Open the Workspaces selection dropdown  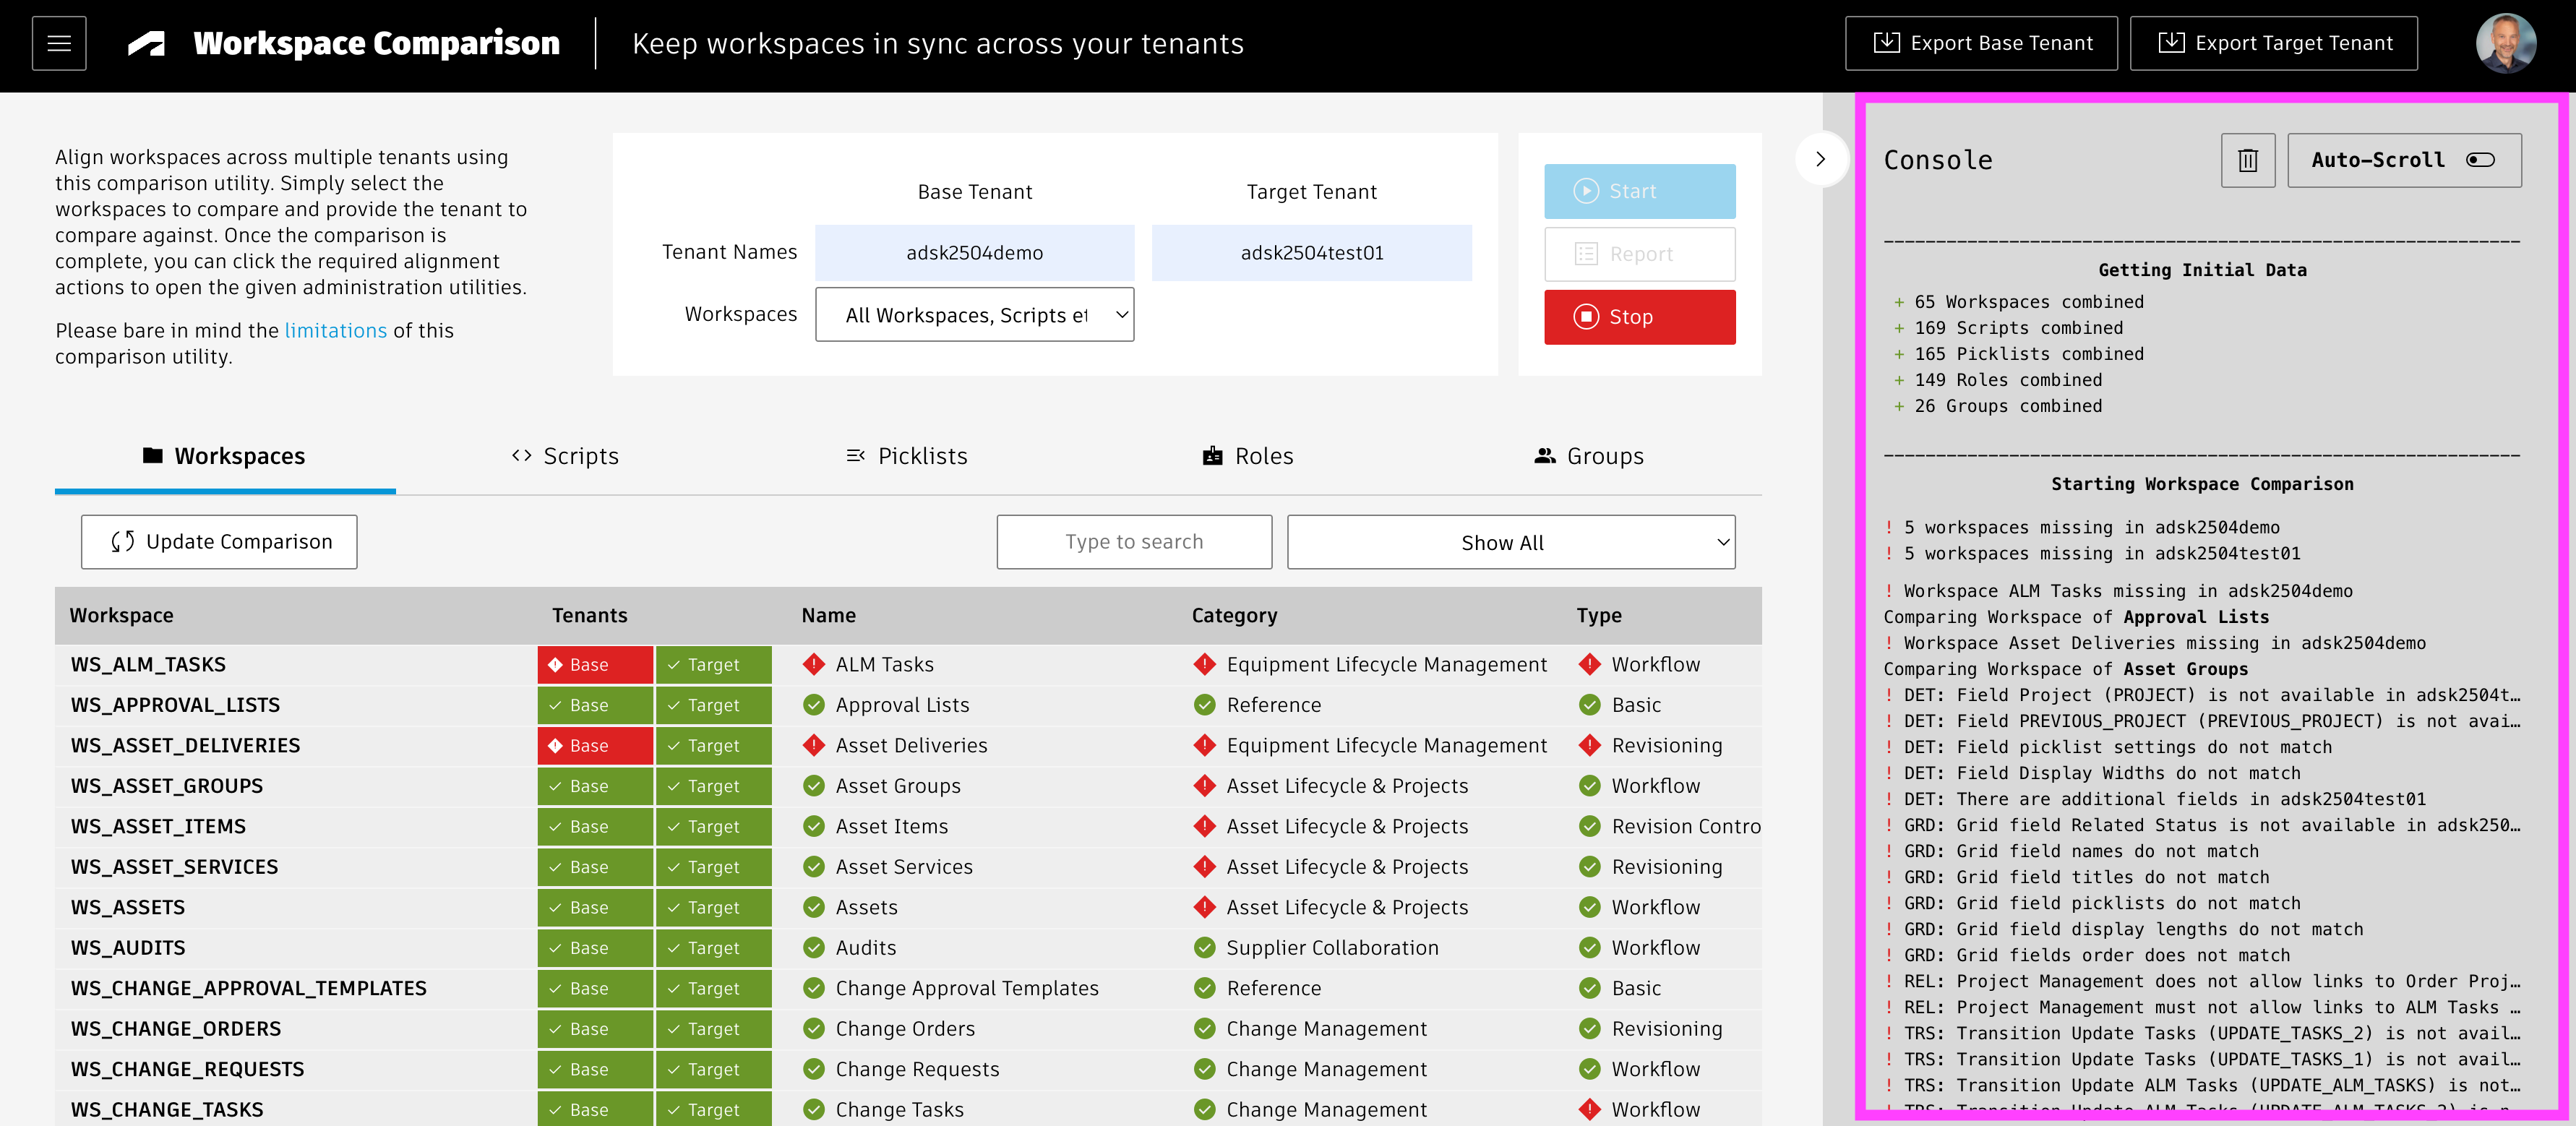(x=974, y=315)
